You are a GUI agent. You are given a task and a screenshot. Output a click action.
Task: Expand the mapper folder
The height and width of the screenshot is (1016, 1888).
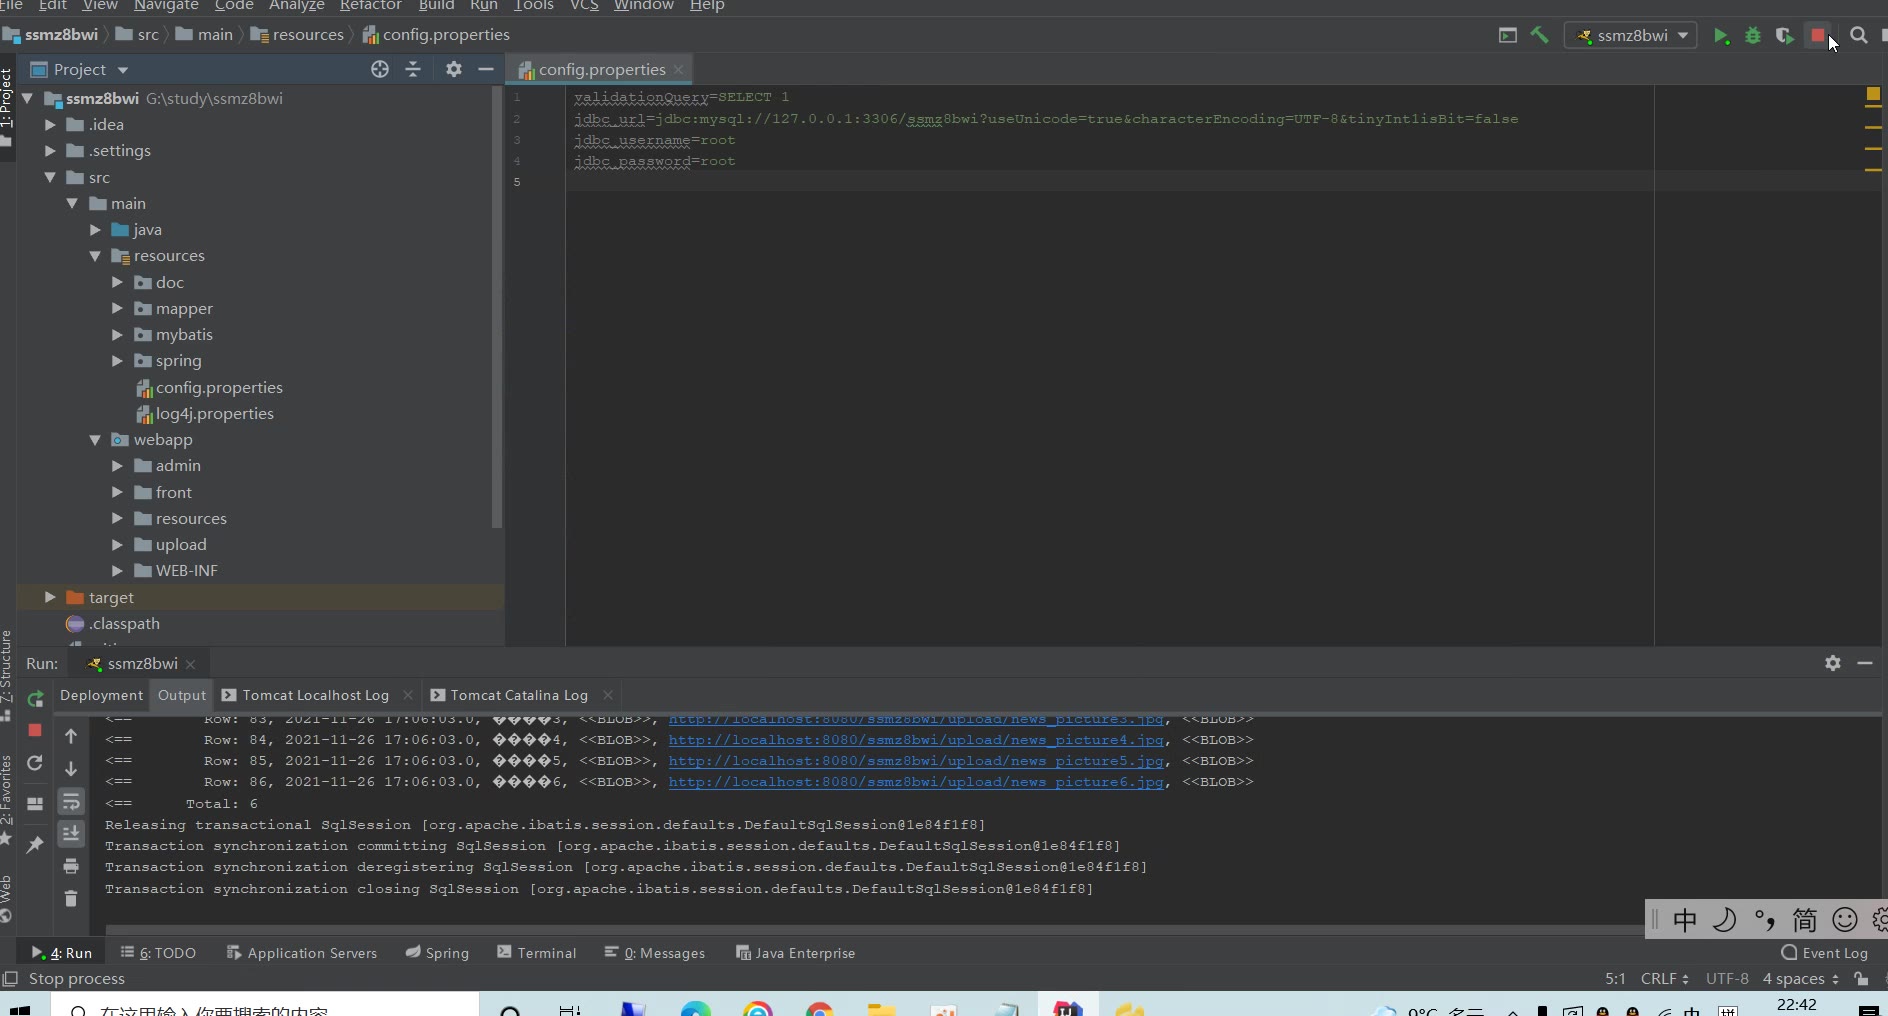tap(117, 309)
